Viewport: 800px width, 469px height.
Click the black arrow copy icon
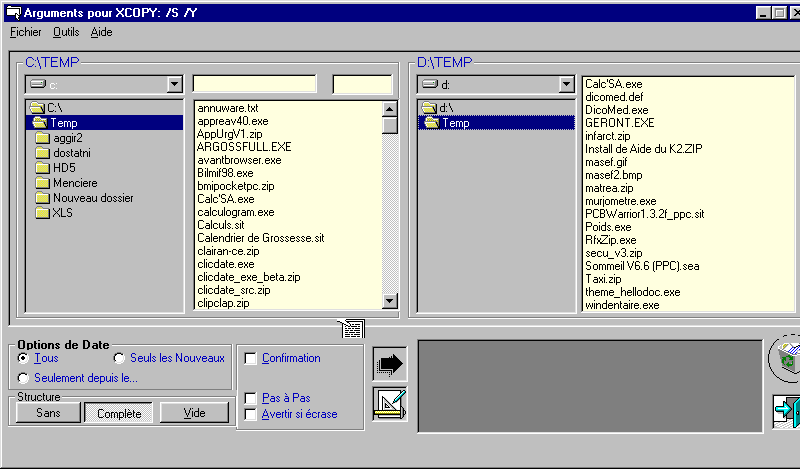pyautogui.click(x=390, y=364)
